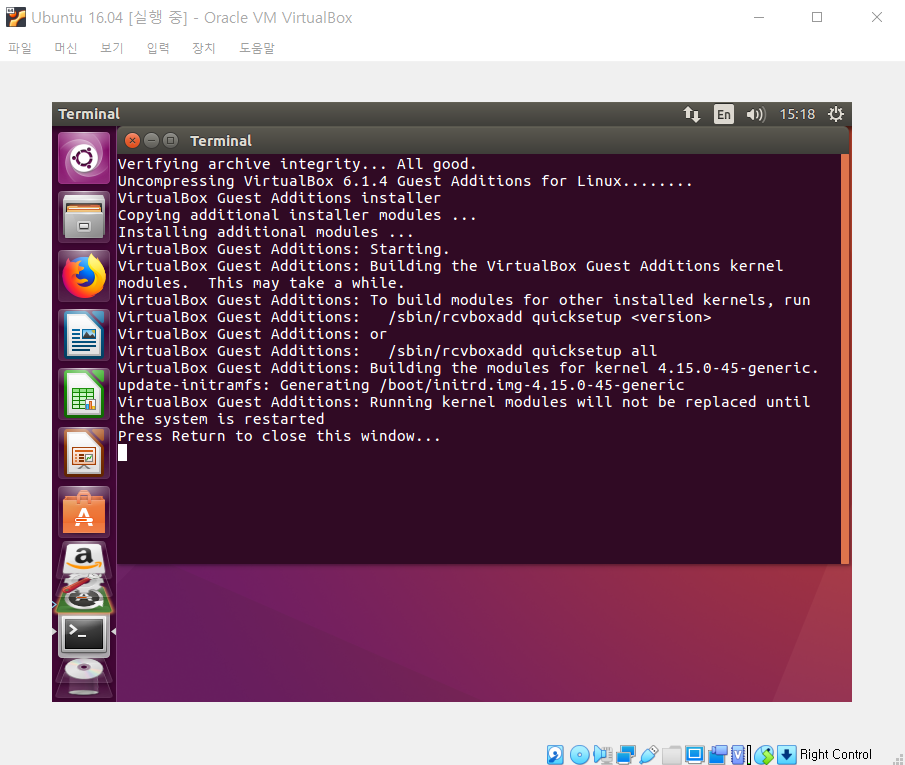This screenshot has width=905, height=765.
Task: Open the network indicator in Ubuntu panel
Action: (x=691, y=114)
